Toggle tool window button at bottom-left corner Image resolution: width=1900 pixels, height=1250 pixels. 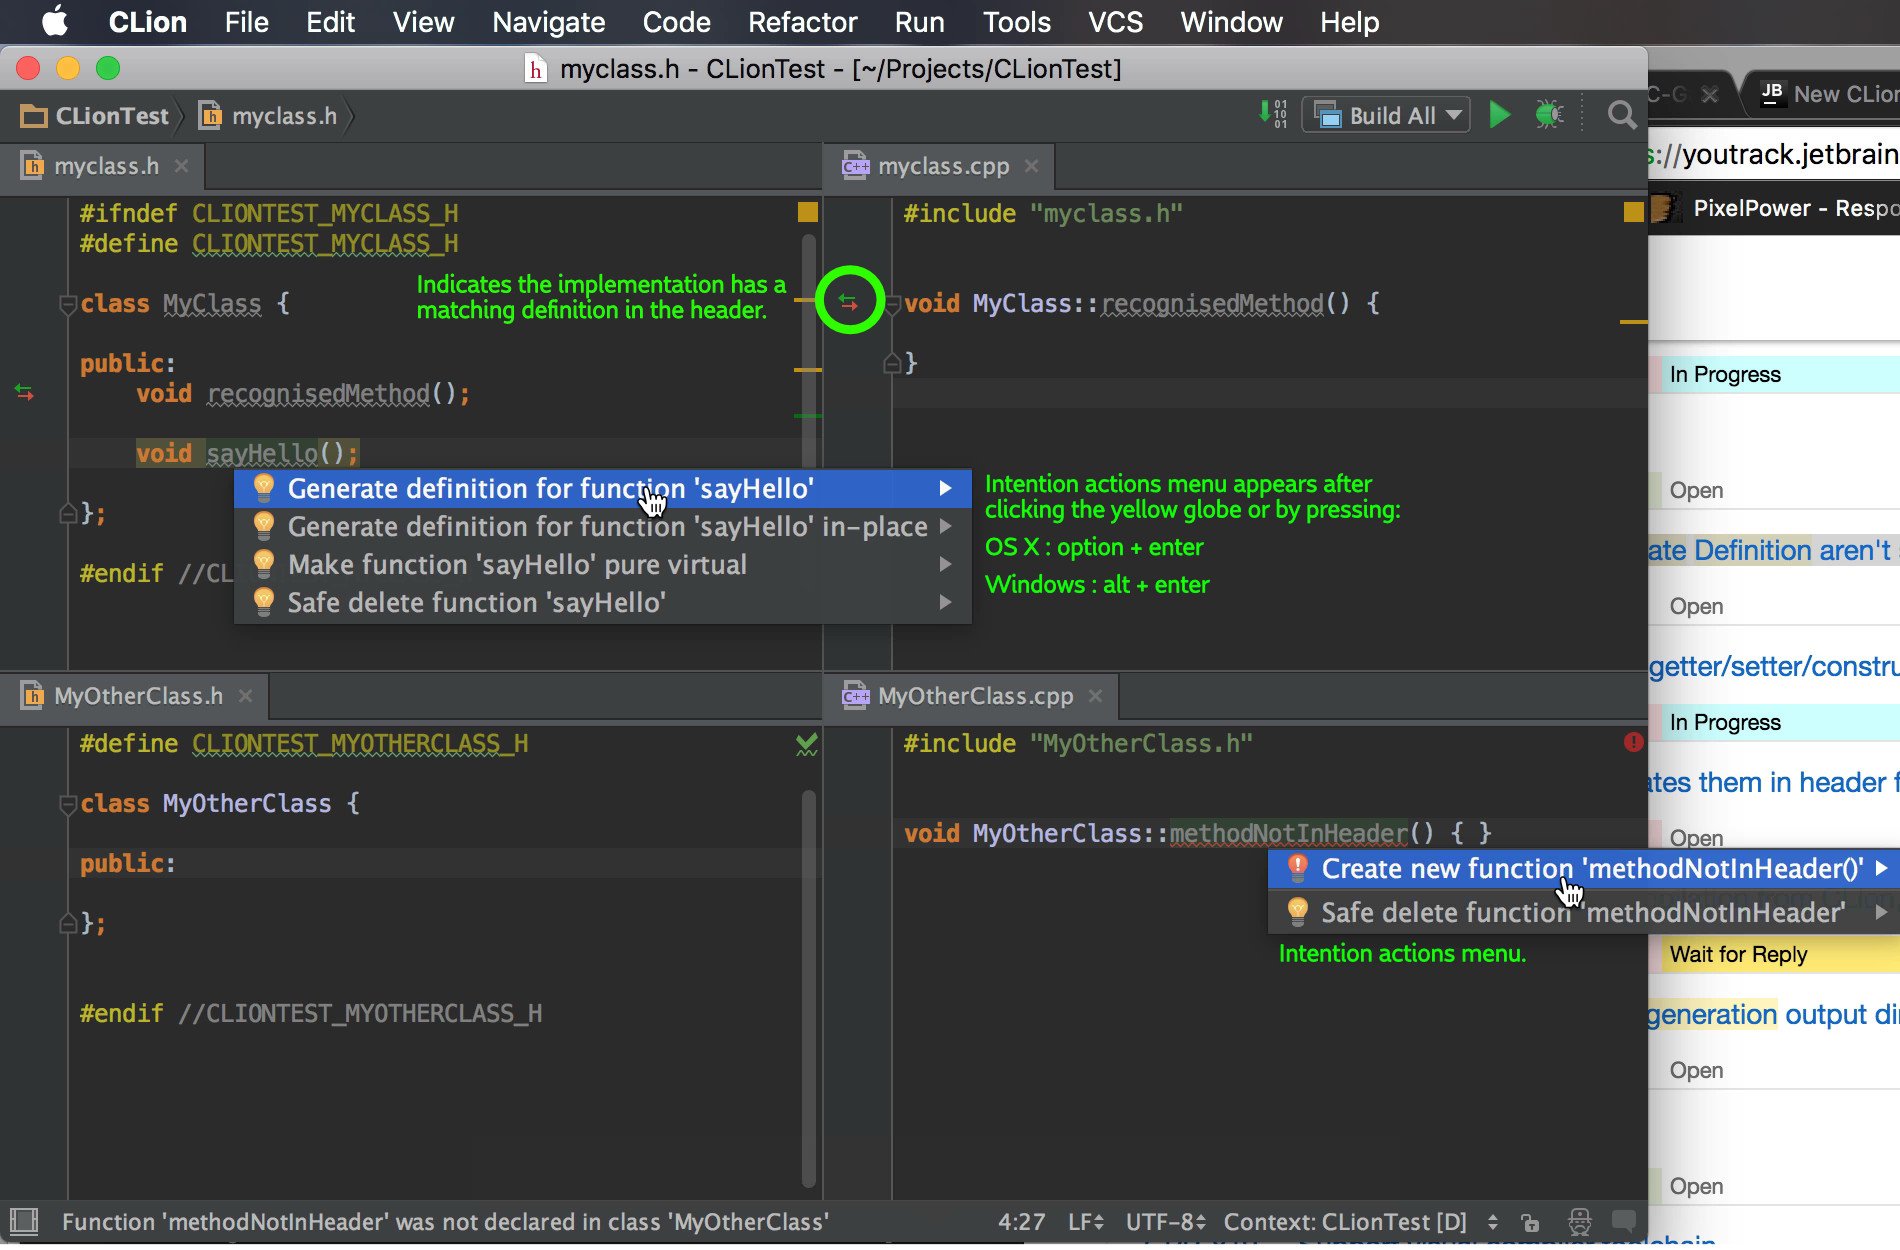click(x=24, y=1221)
